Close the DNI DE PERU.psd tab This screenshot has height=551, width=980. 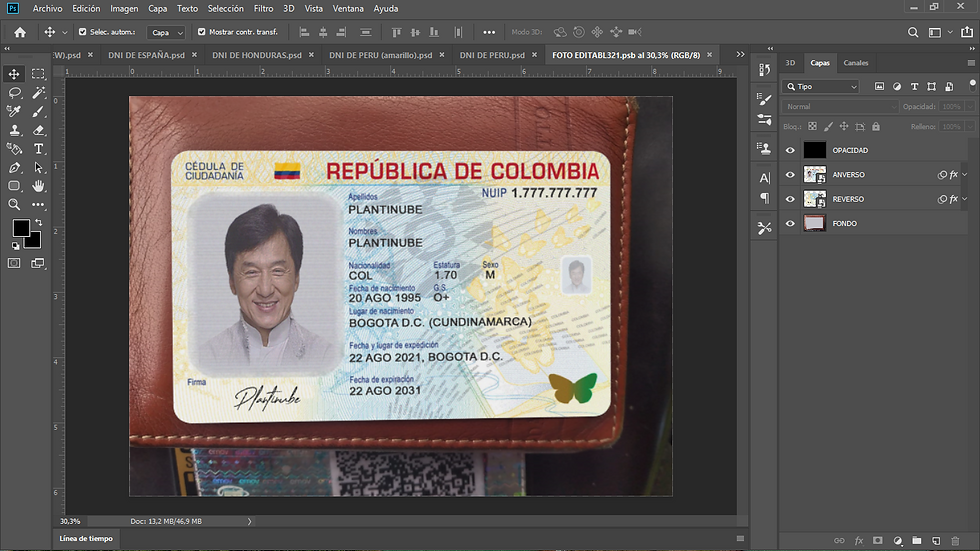point(534,55)
